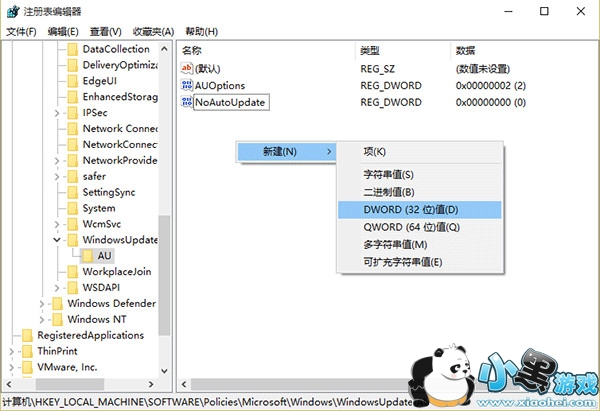
Task: Click the Windows Defender folder icon
Action: coord(57,303)
